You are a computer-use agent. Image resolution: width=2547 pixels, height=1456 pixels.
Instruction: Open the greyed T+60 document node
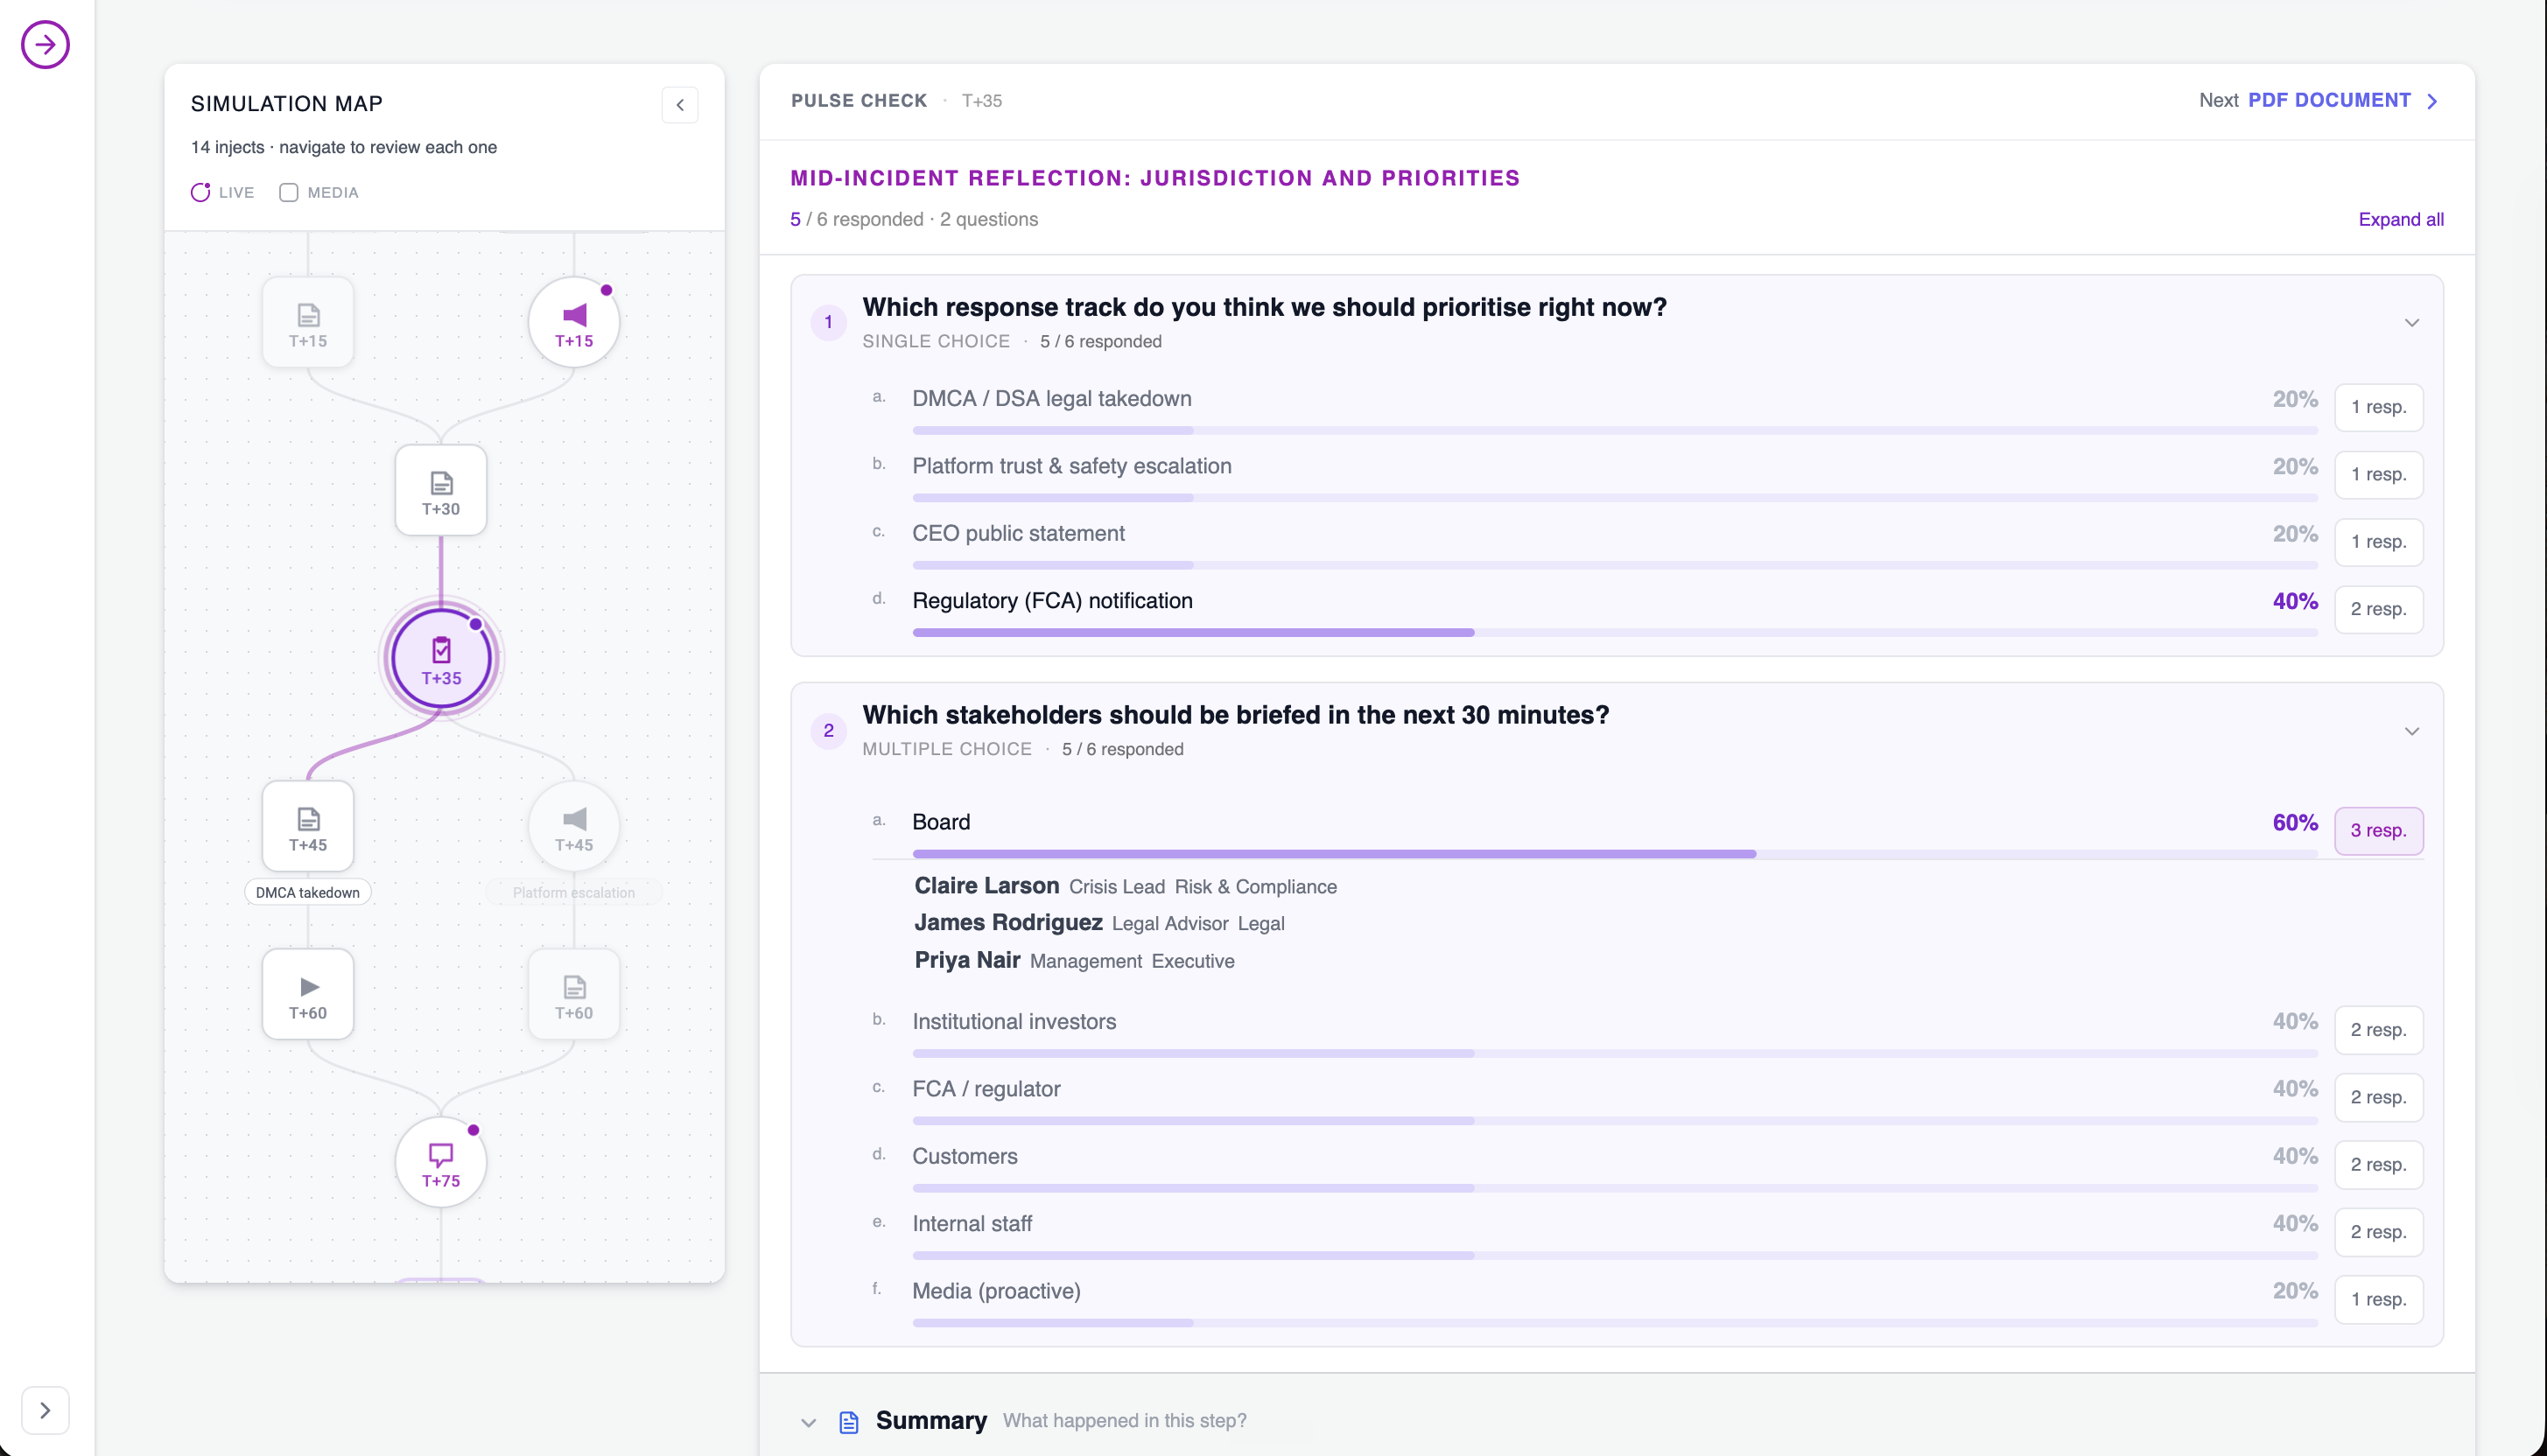(574, 994)
